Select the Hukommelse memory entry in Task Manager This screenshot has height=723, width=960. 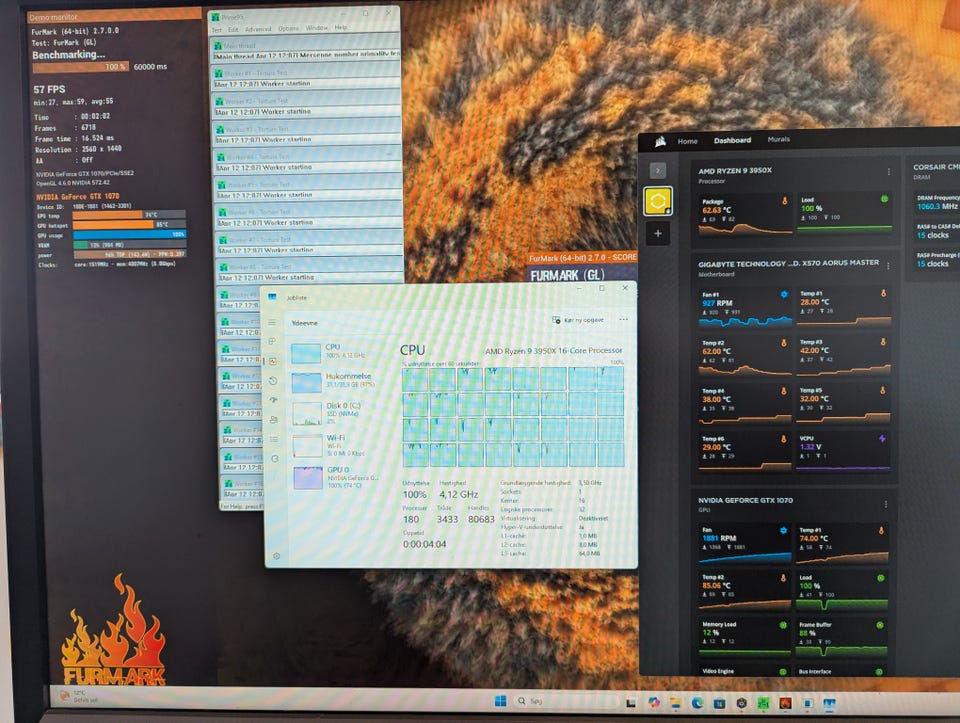point(334,381)
